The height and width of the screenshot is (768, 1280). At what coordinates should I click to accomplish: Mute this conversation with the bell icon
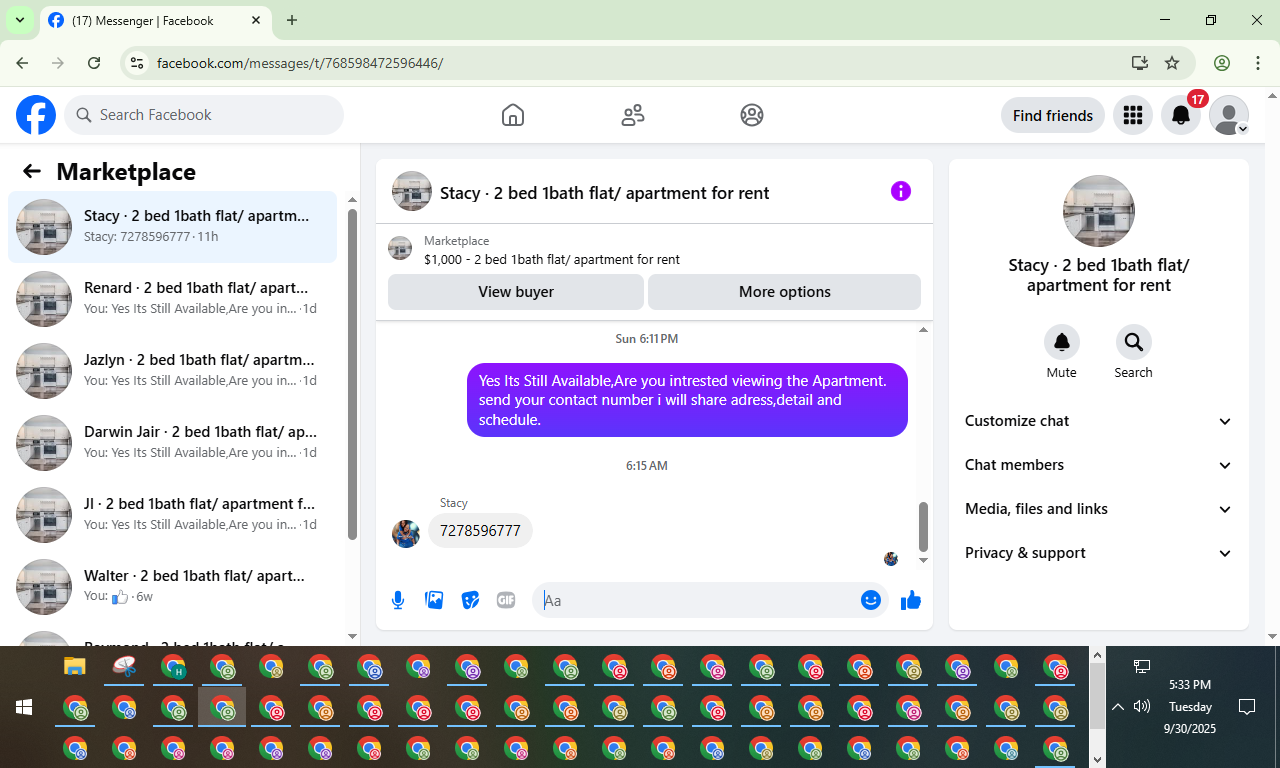(1062, 342)
